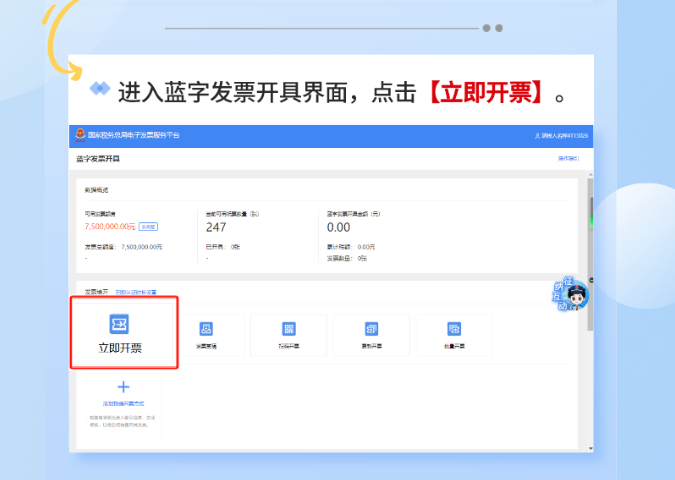675x480 pixels.
Task: Click the page heading 蓝字发票开具
Action: click(x=98, y=159)
